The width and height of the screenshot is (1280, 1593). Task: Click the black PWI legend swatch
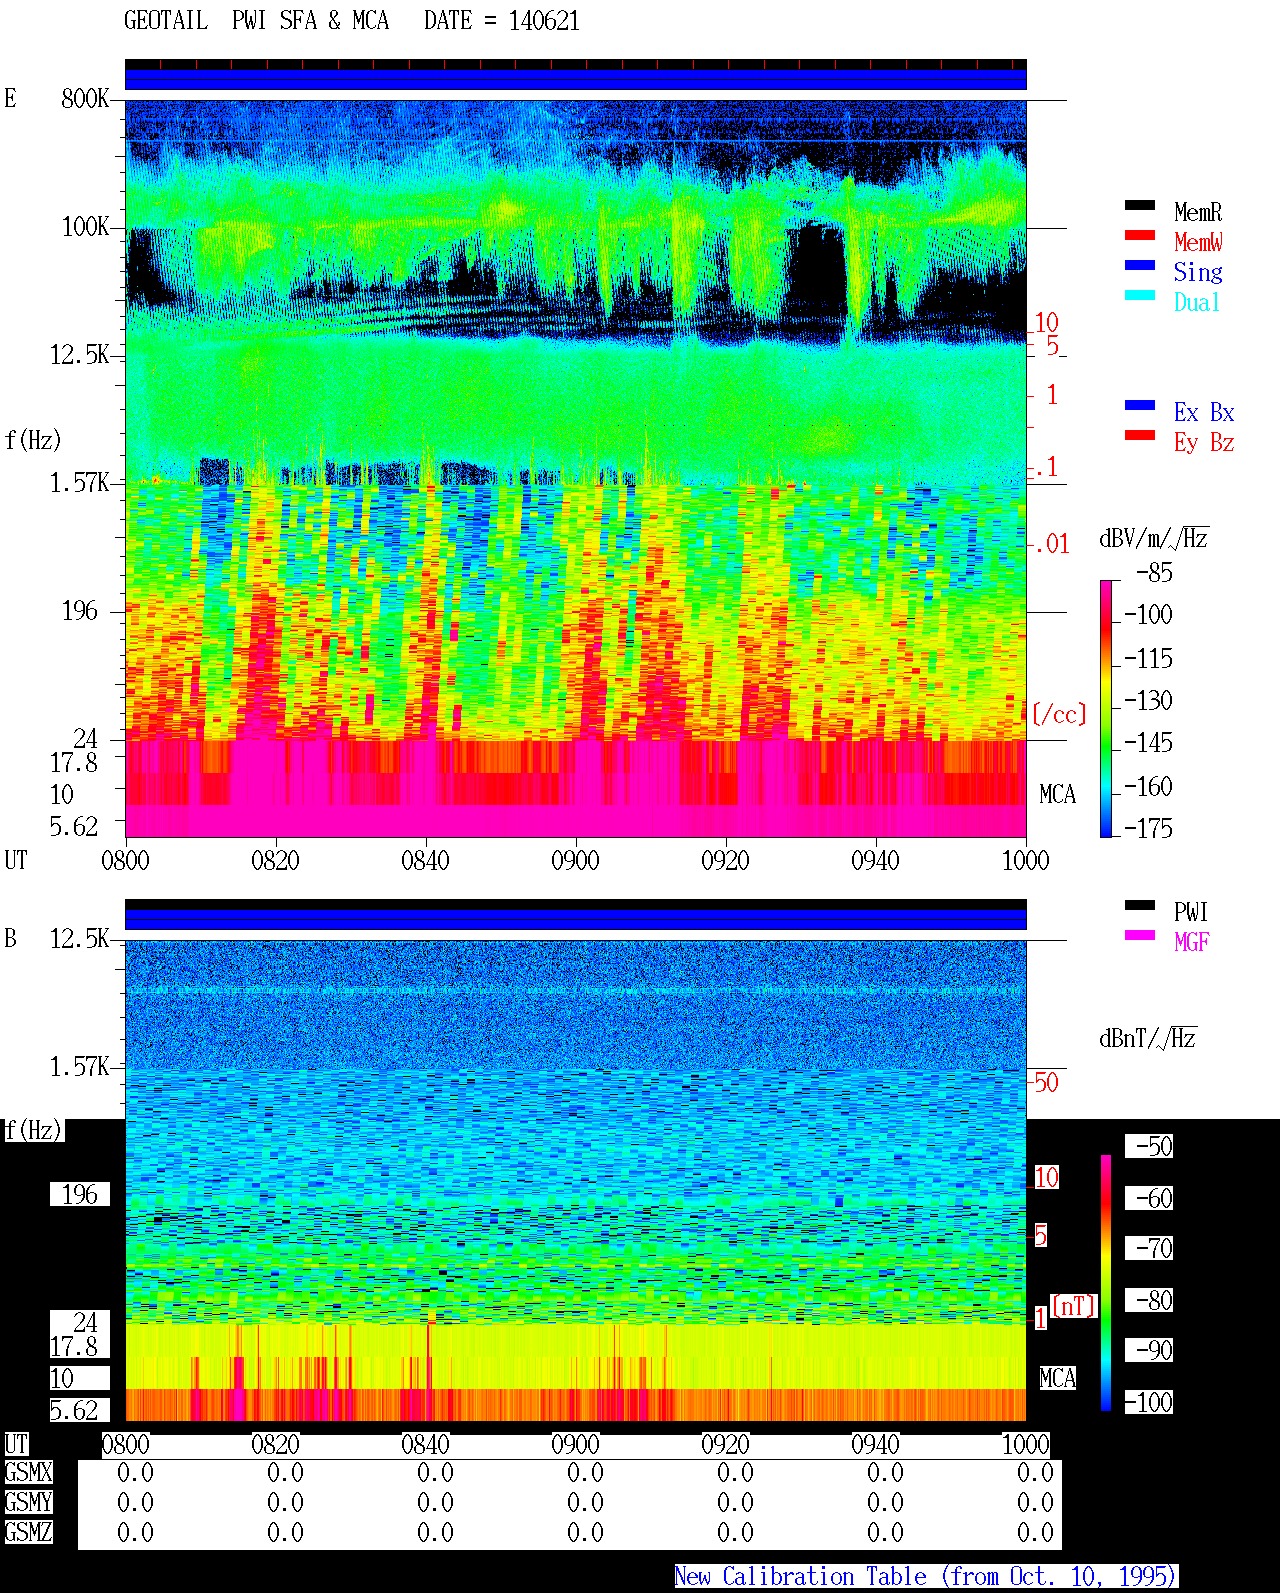1140,906
